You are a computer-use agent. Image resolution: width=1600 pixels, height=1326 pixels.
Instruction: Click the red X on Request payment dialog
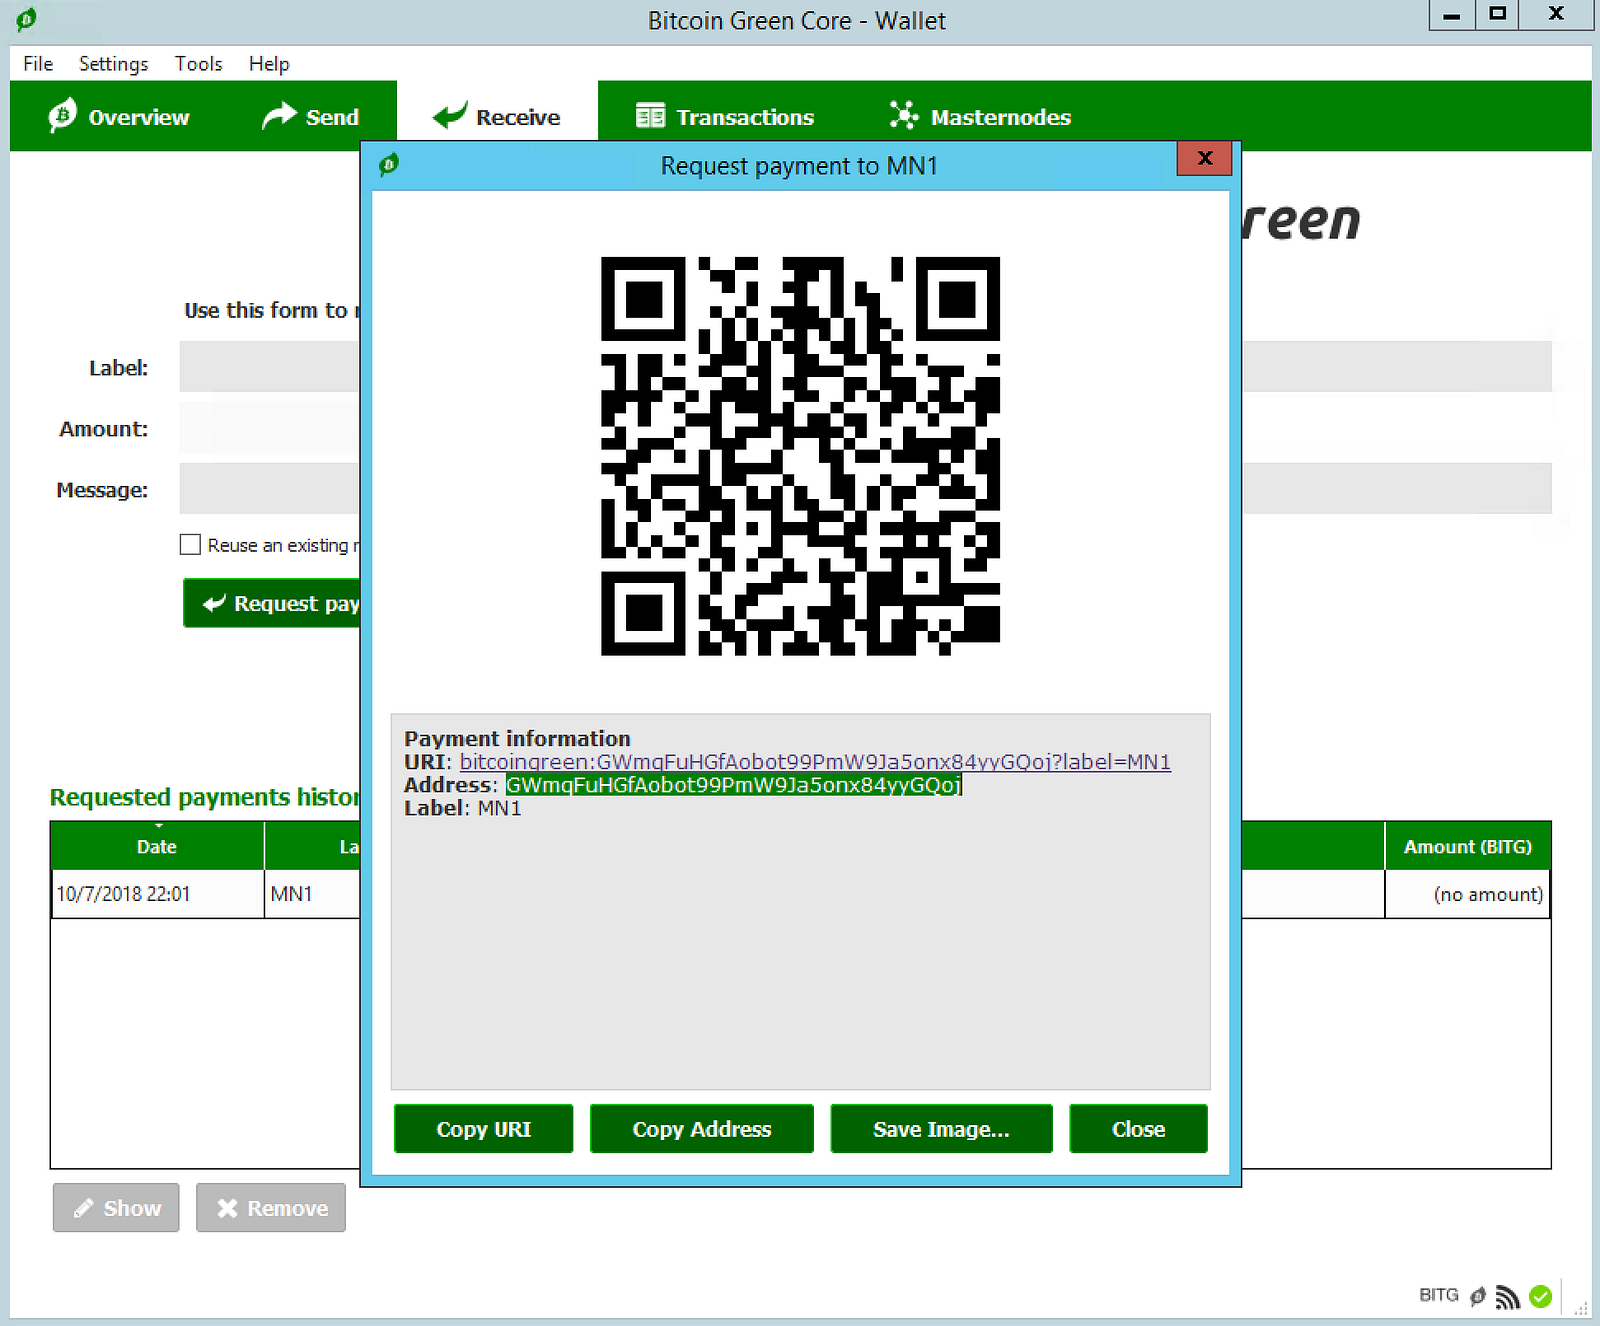(x=1204, y=159)
